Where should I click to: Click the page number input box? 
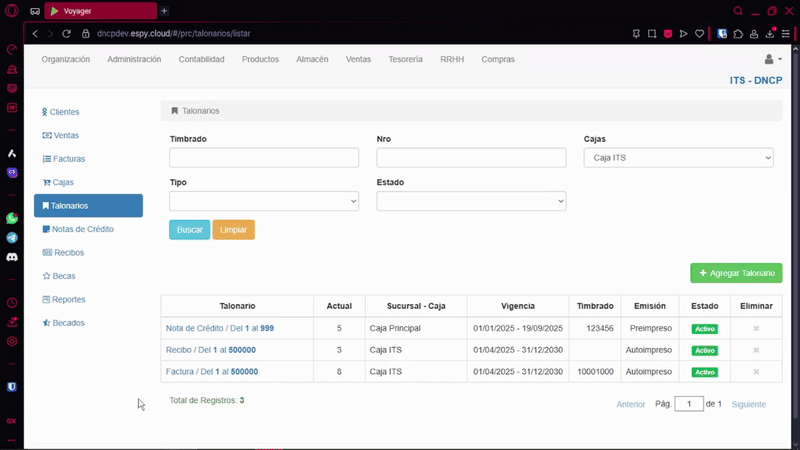[688, 404]
